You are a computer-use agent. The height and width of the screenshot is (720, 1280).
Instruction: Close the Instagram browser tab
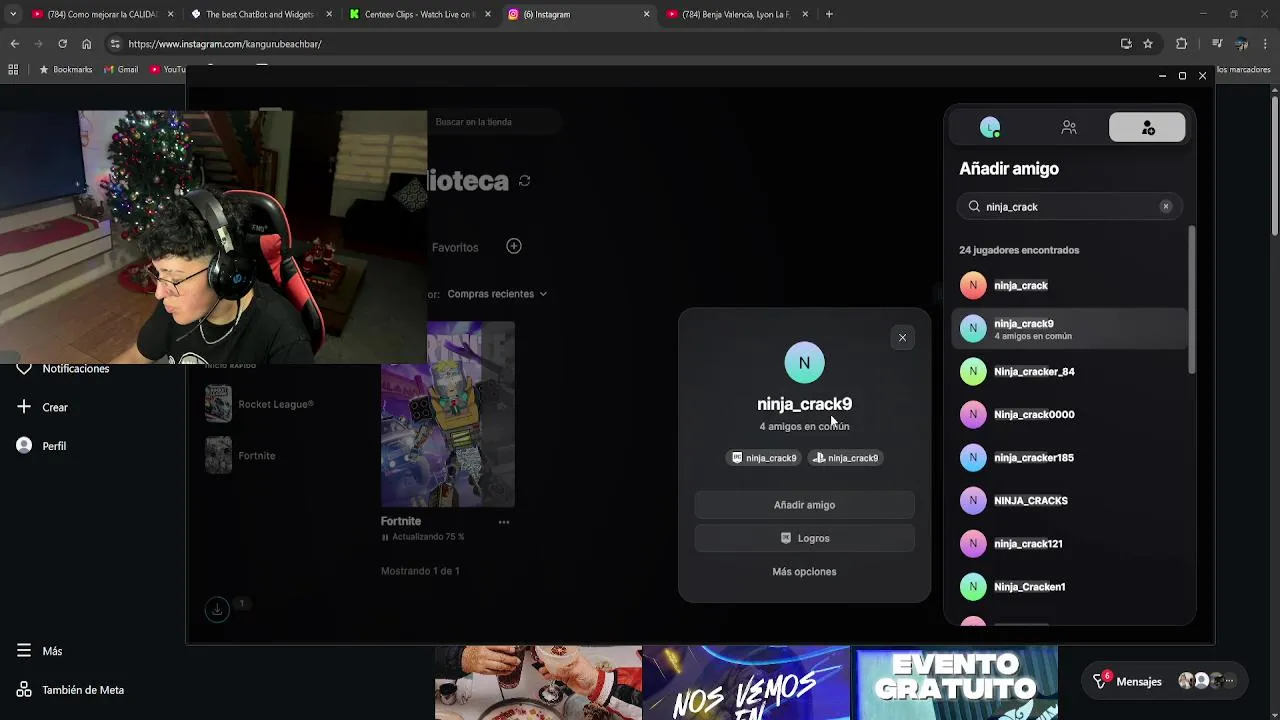(x=646, y=14)
